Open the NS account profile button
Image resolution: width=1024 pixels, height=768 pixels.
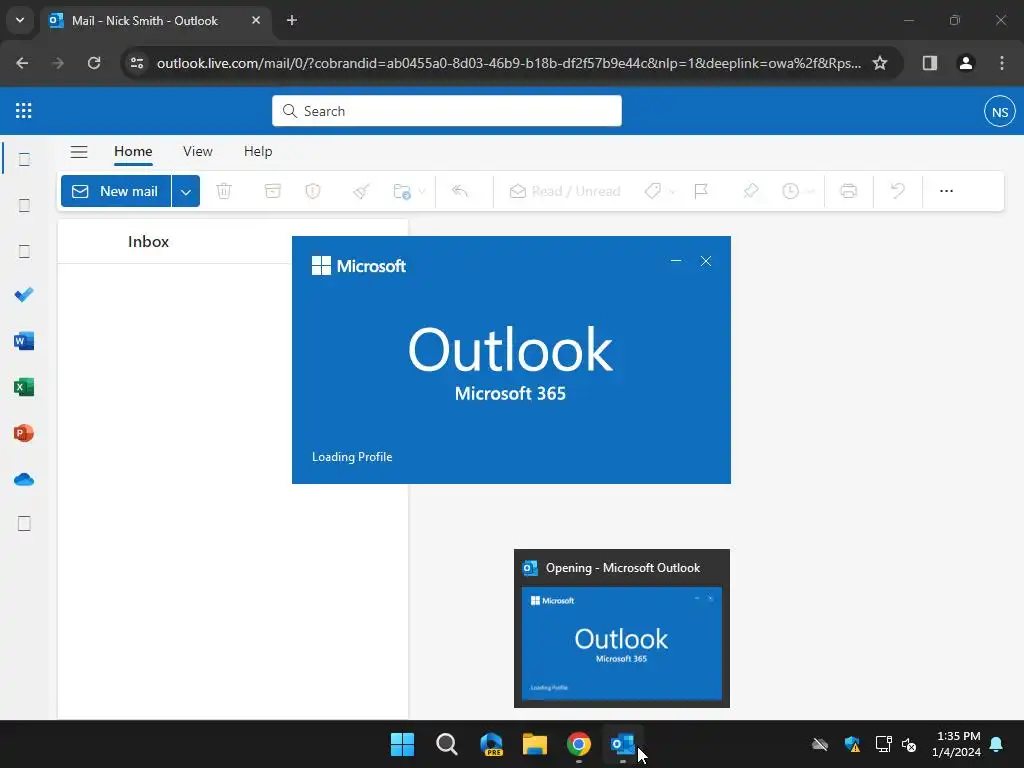point(1000,112)
